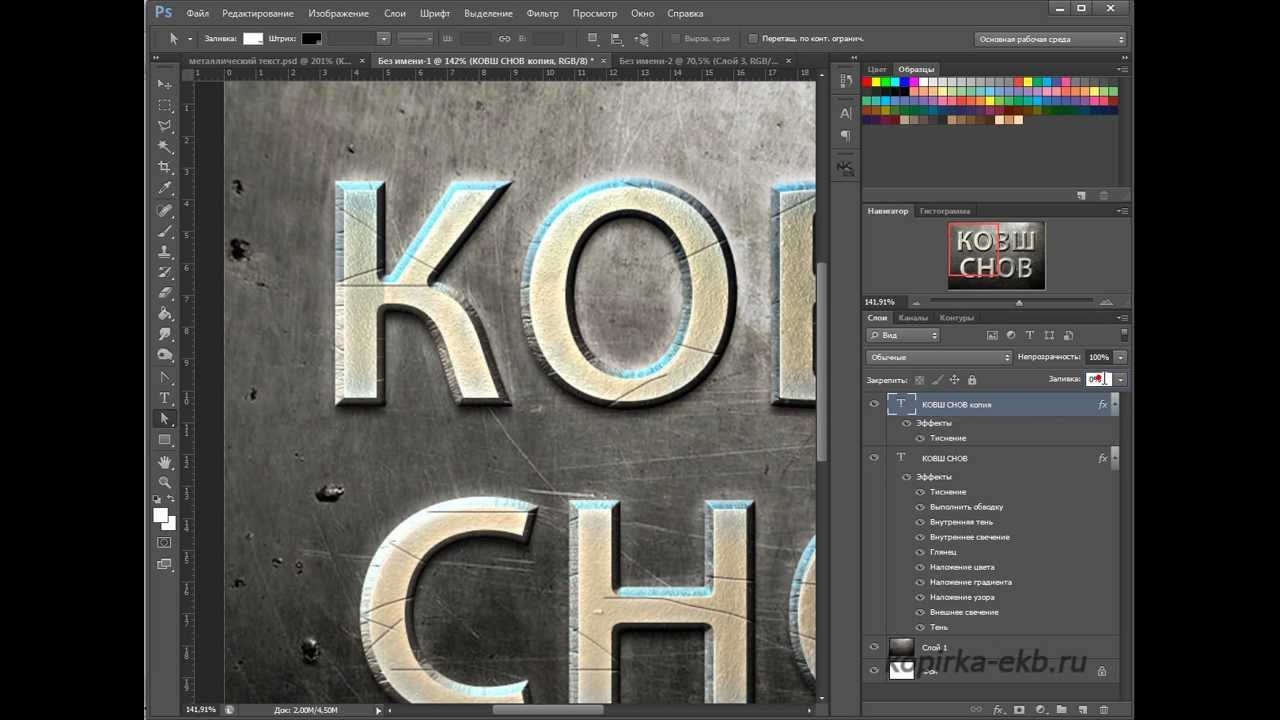This screenshot has height=720, width=1280.
Task: Lock all layer attributes padlock icon
Action: (972, 380)
